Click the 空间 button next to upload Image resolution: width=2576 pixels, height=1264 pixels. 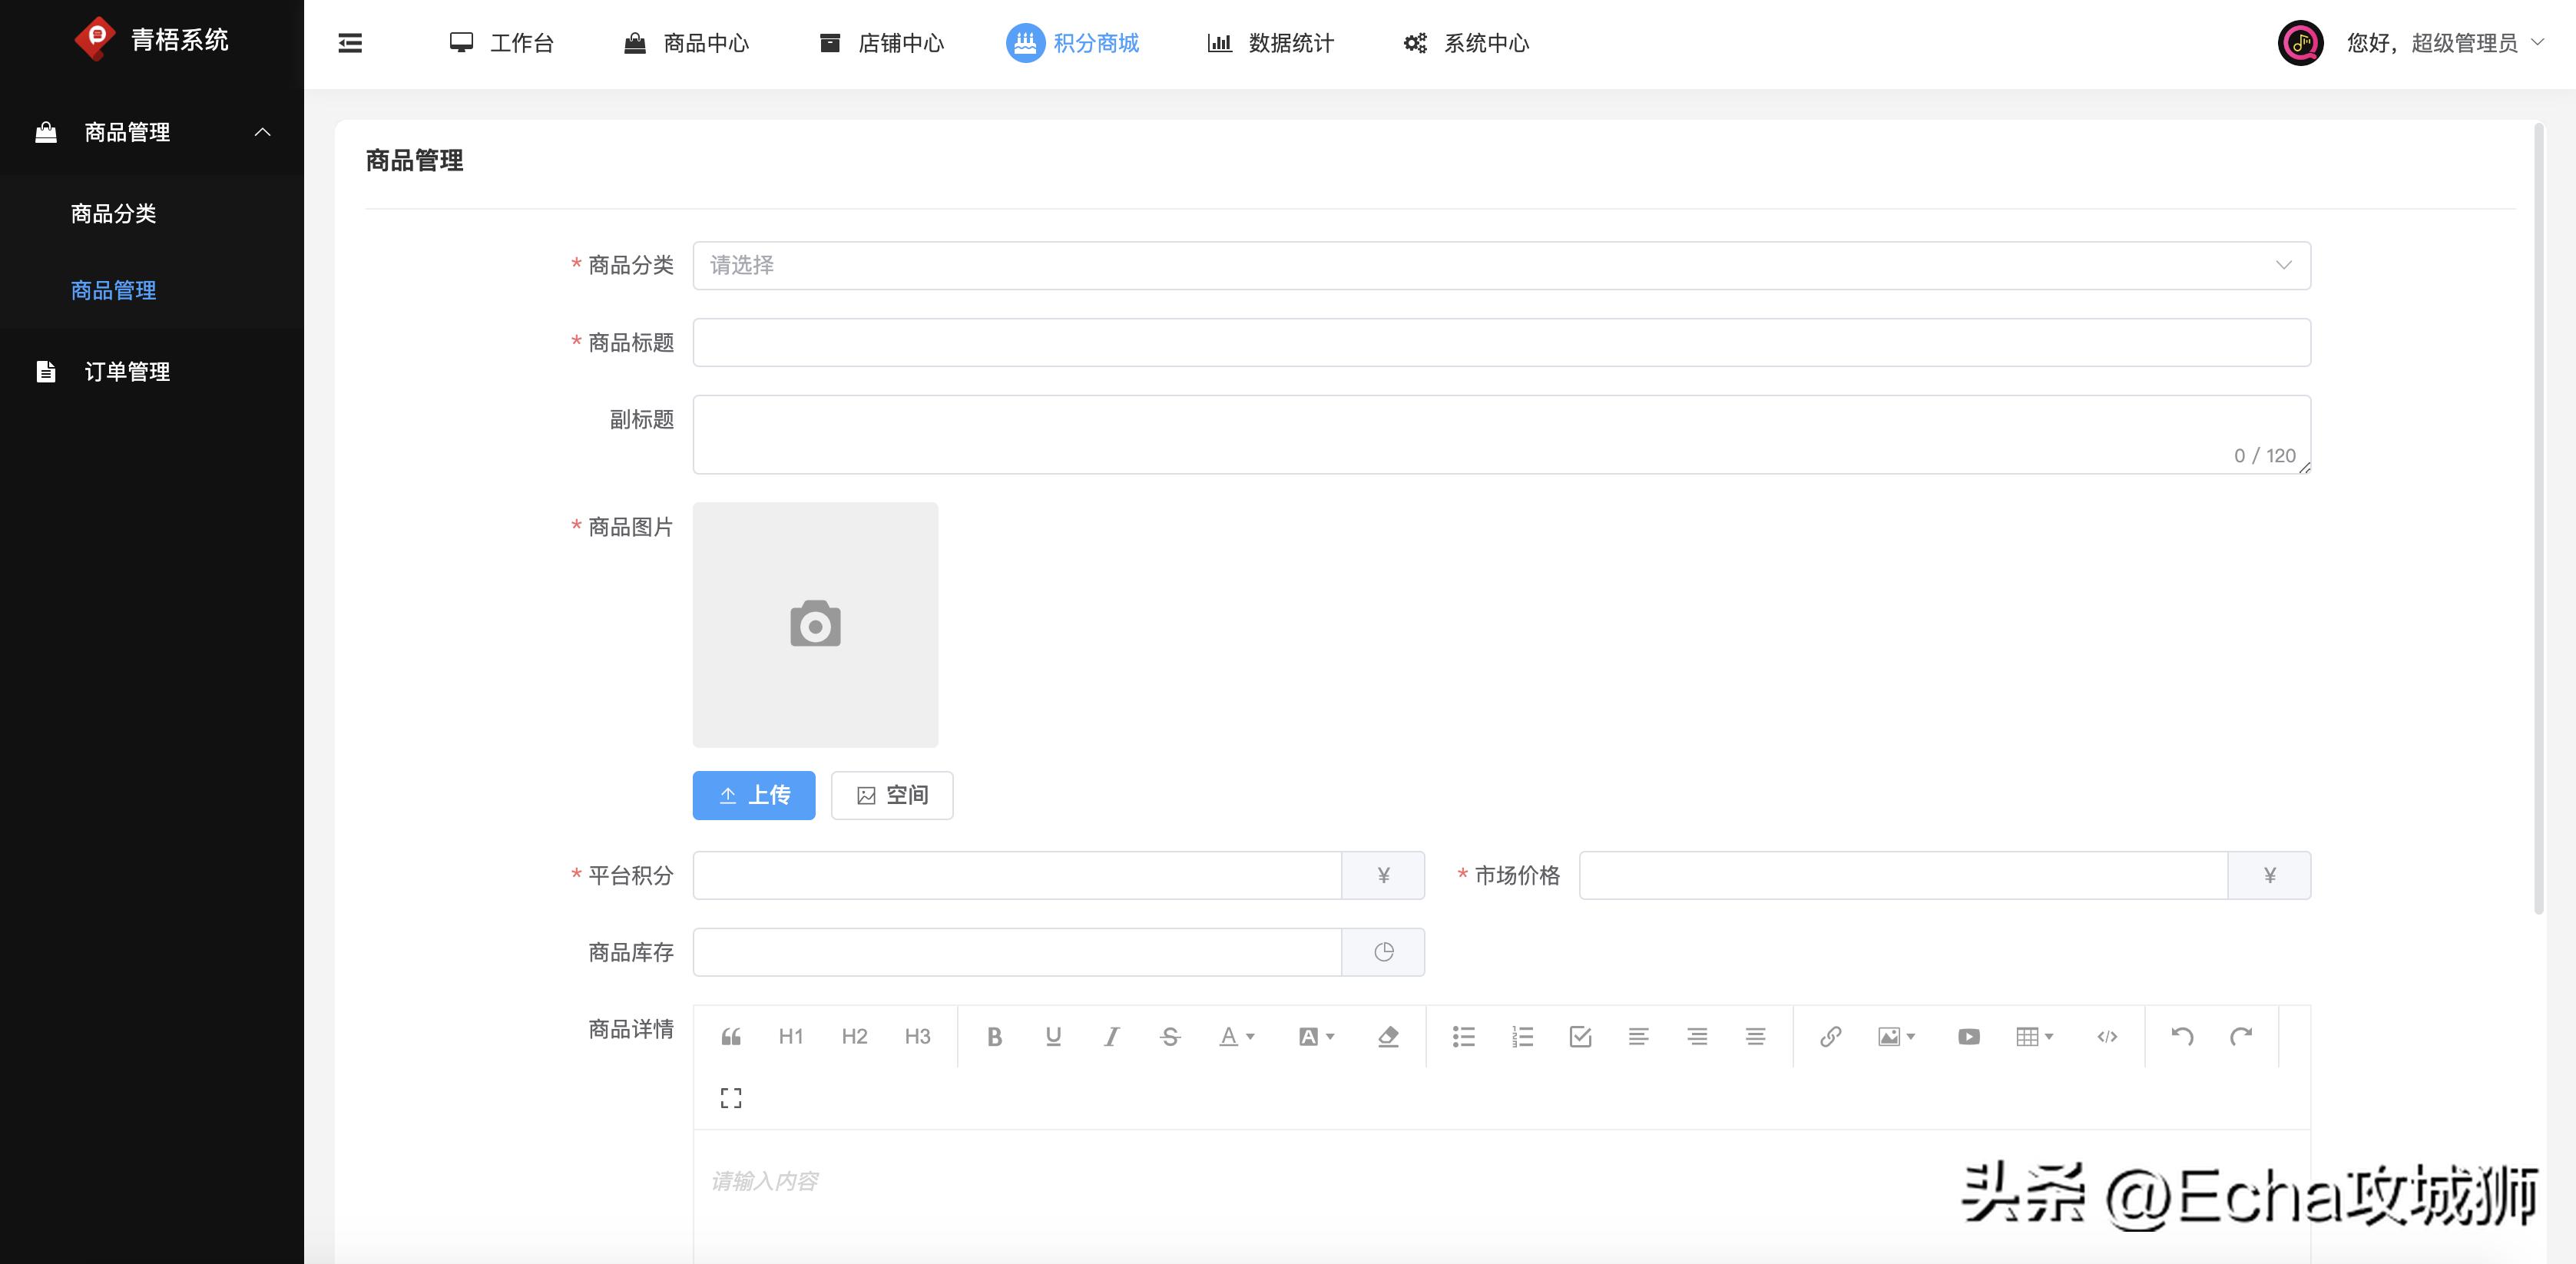(891, 795)
